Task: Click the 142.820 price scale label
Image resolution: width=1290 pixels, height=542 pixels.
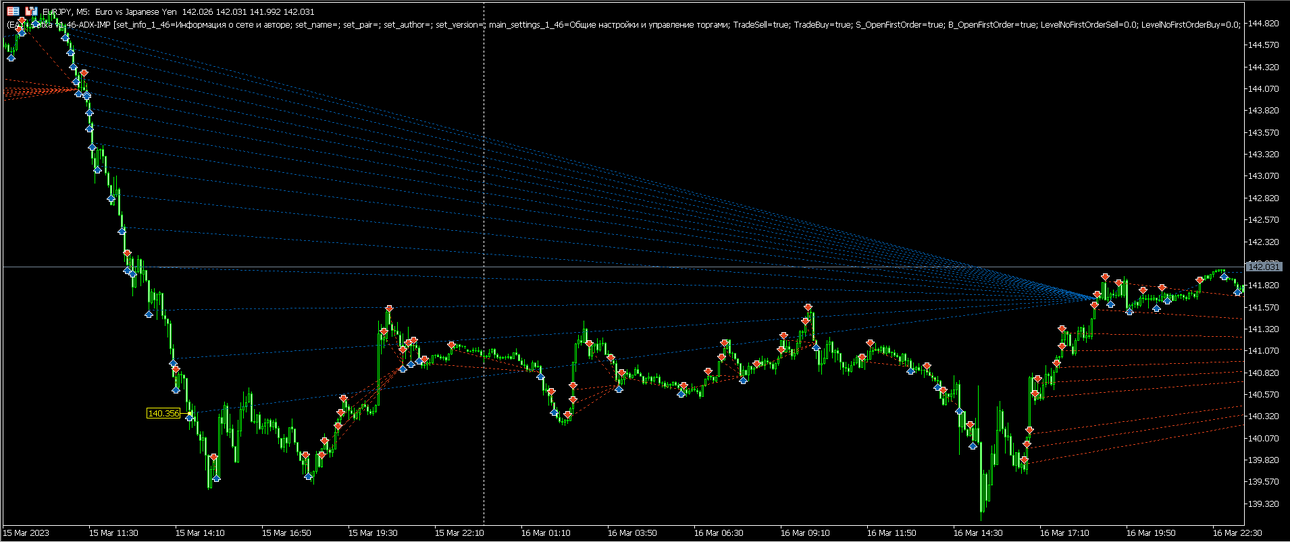Action: (1264, 198)
